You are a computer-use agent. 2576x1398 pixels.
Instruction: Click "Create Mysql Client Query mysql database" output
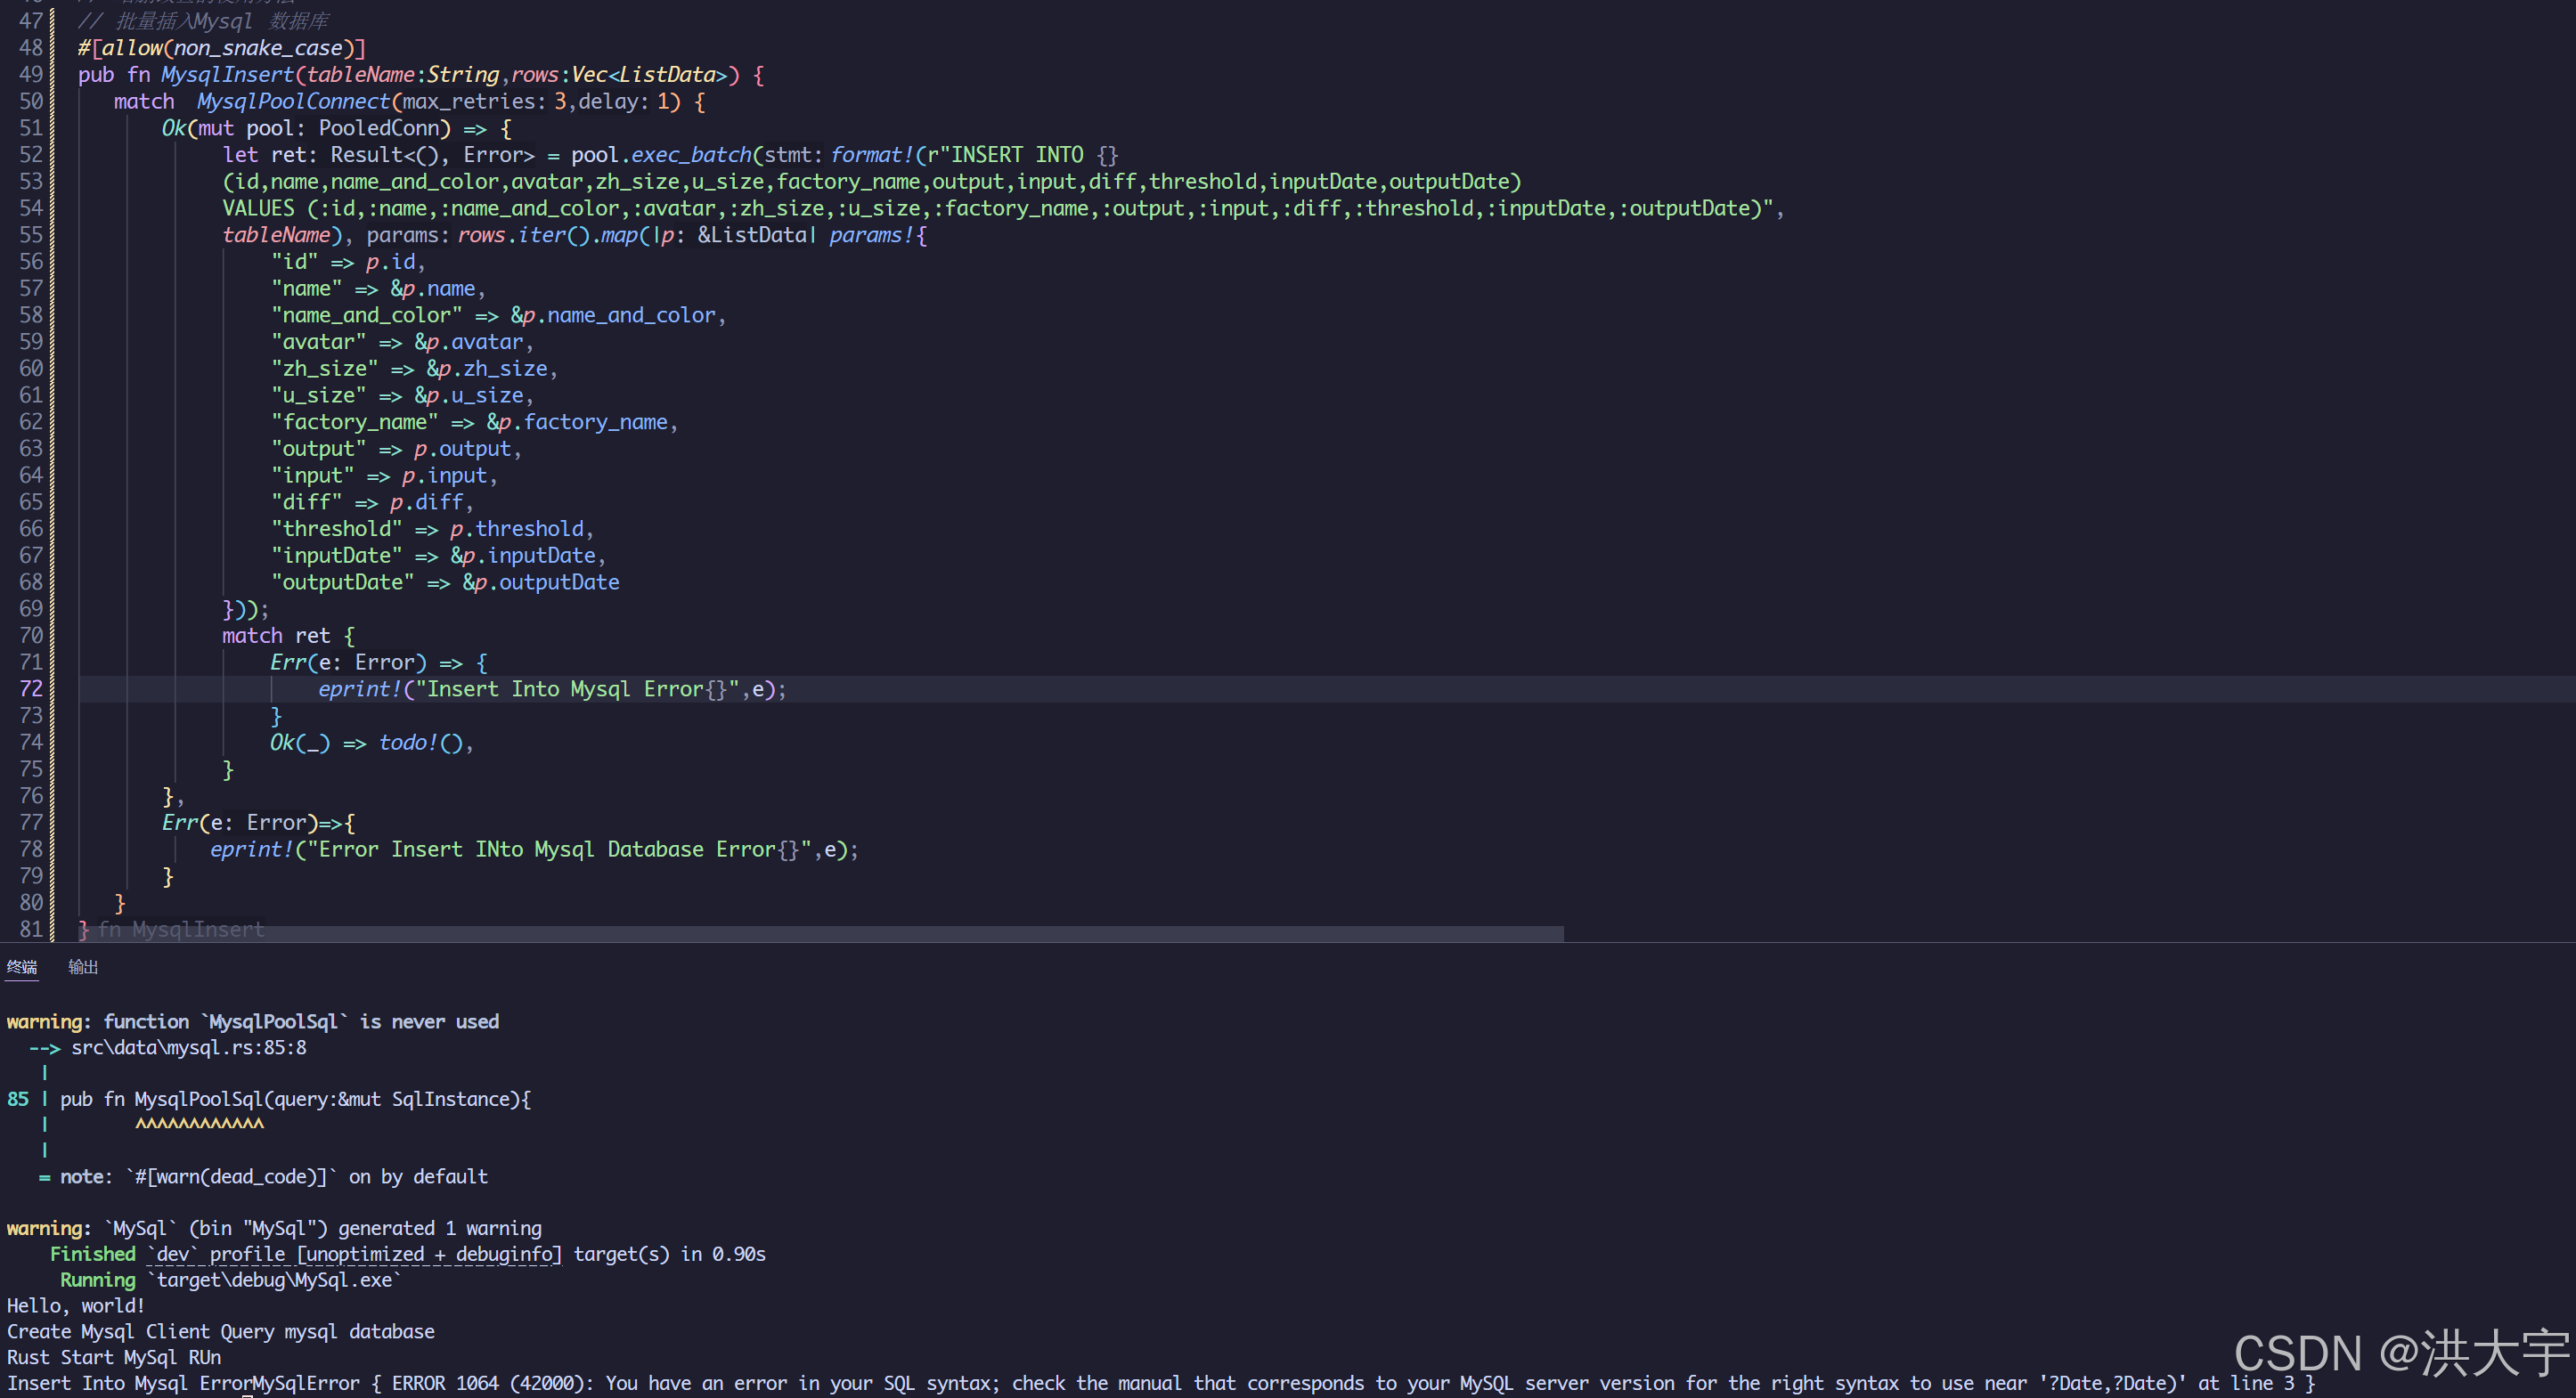(x=221, y=1332)
